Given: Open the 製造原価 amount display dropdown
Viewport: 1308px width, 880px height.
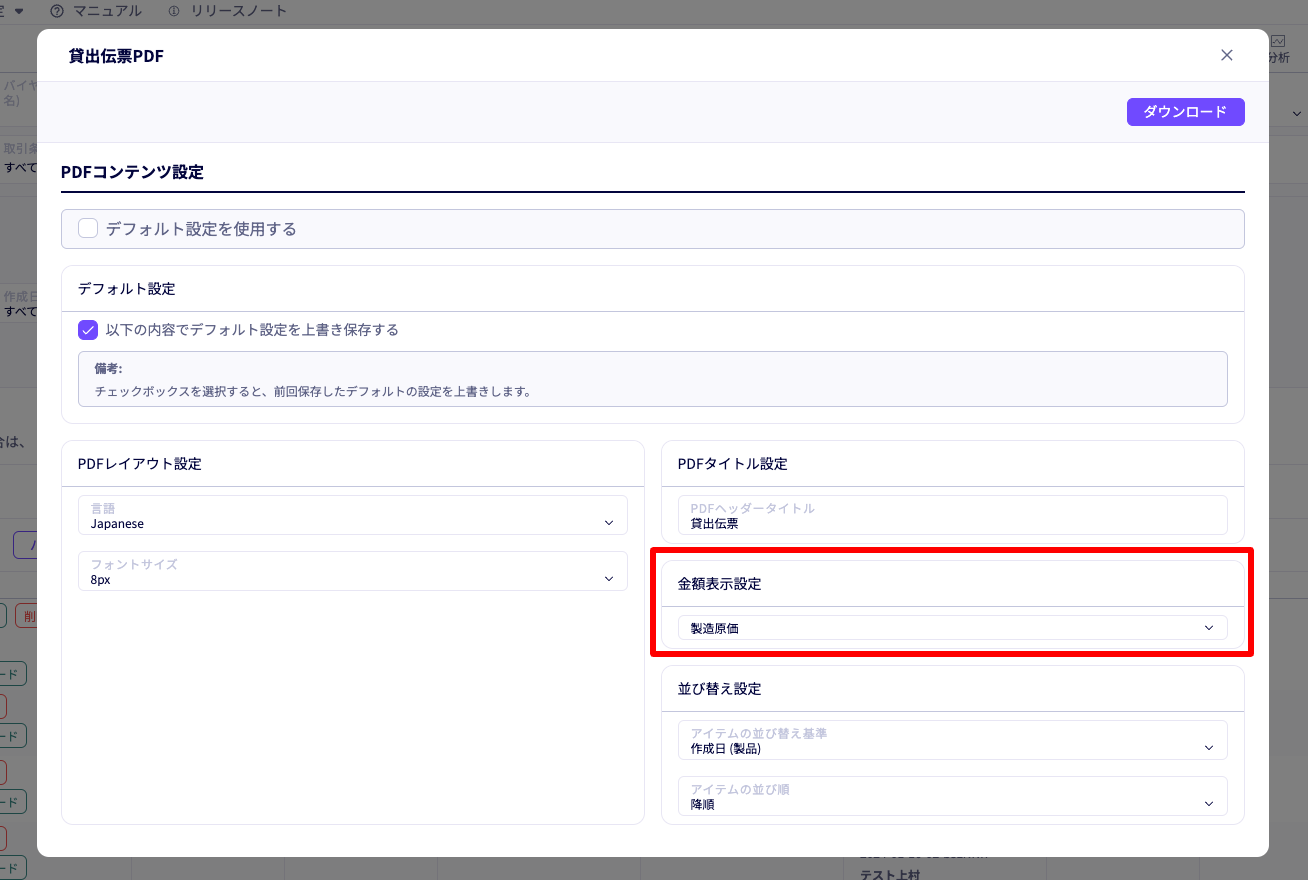Looking at the screenshot, I should click(953, 628).
